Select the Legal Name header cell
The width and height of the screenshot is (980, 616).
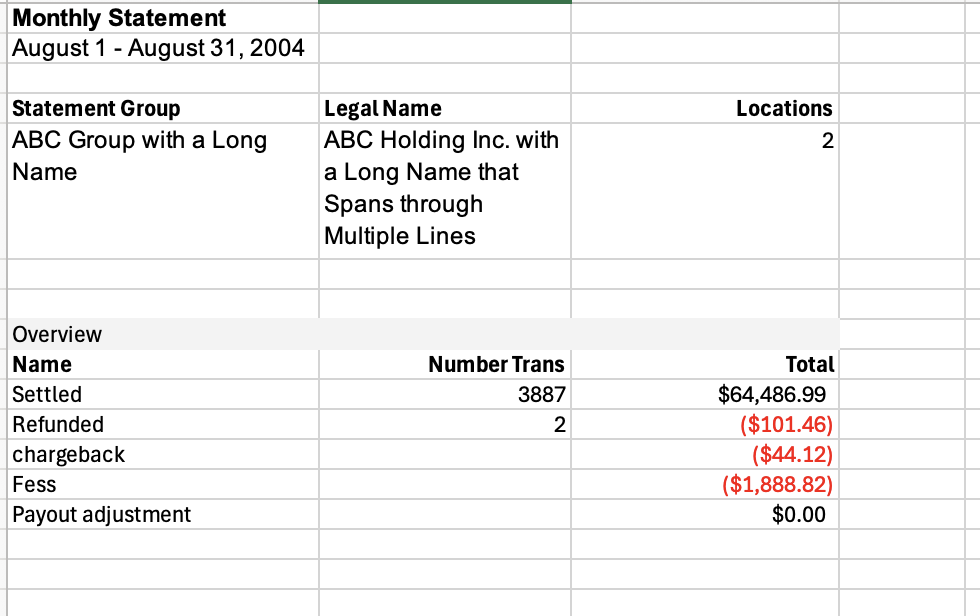[x=383, y=108]
